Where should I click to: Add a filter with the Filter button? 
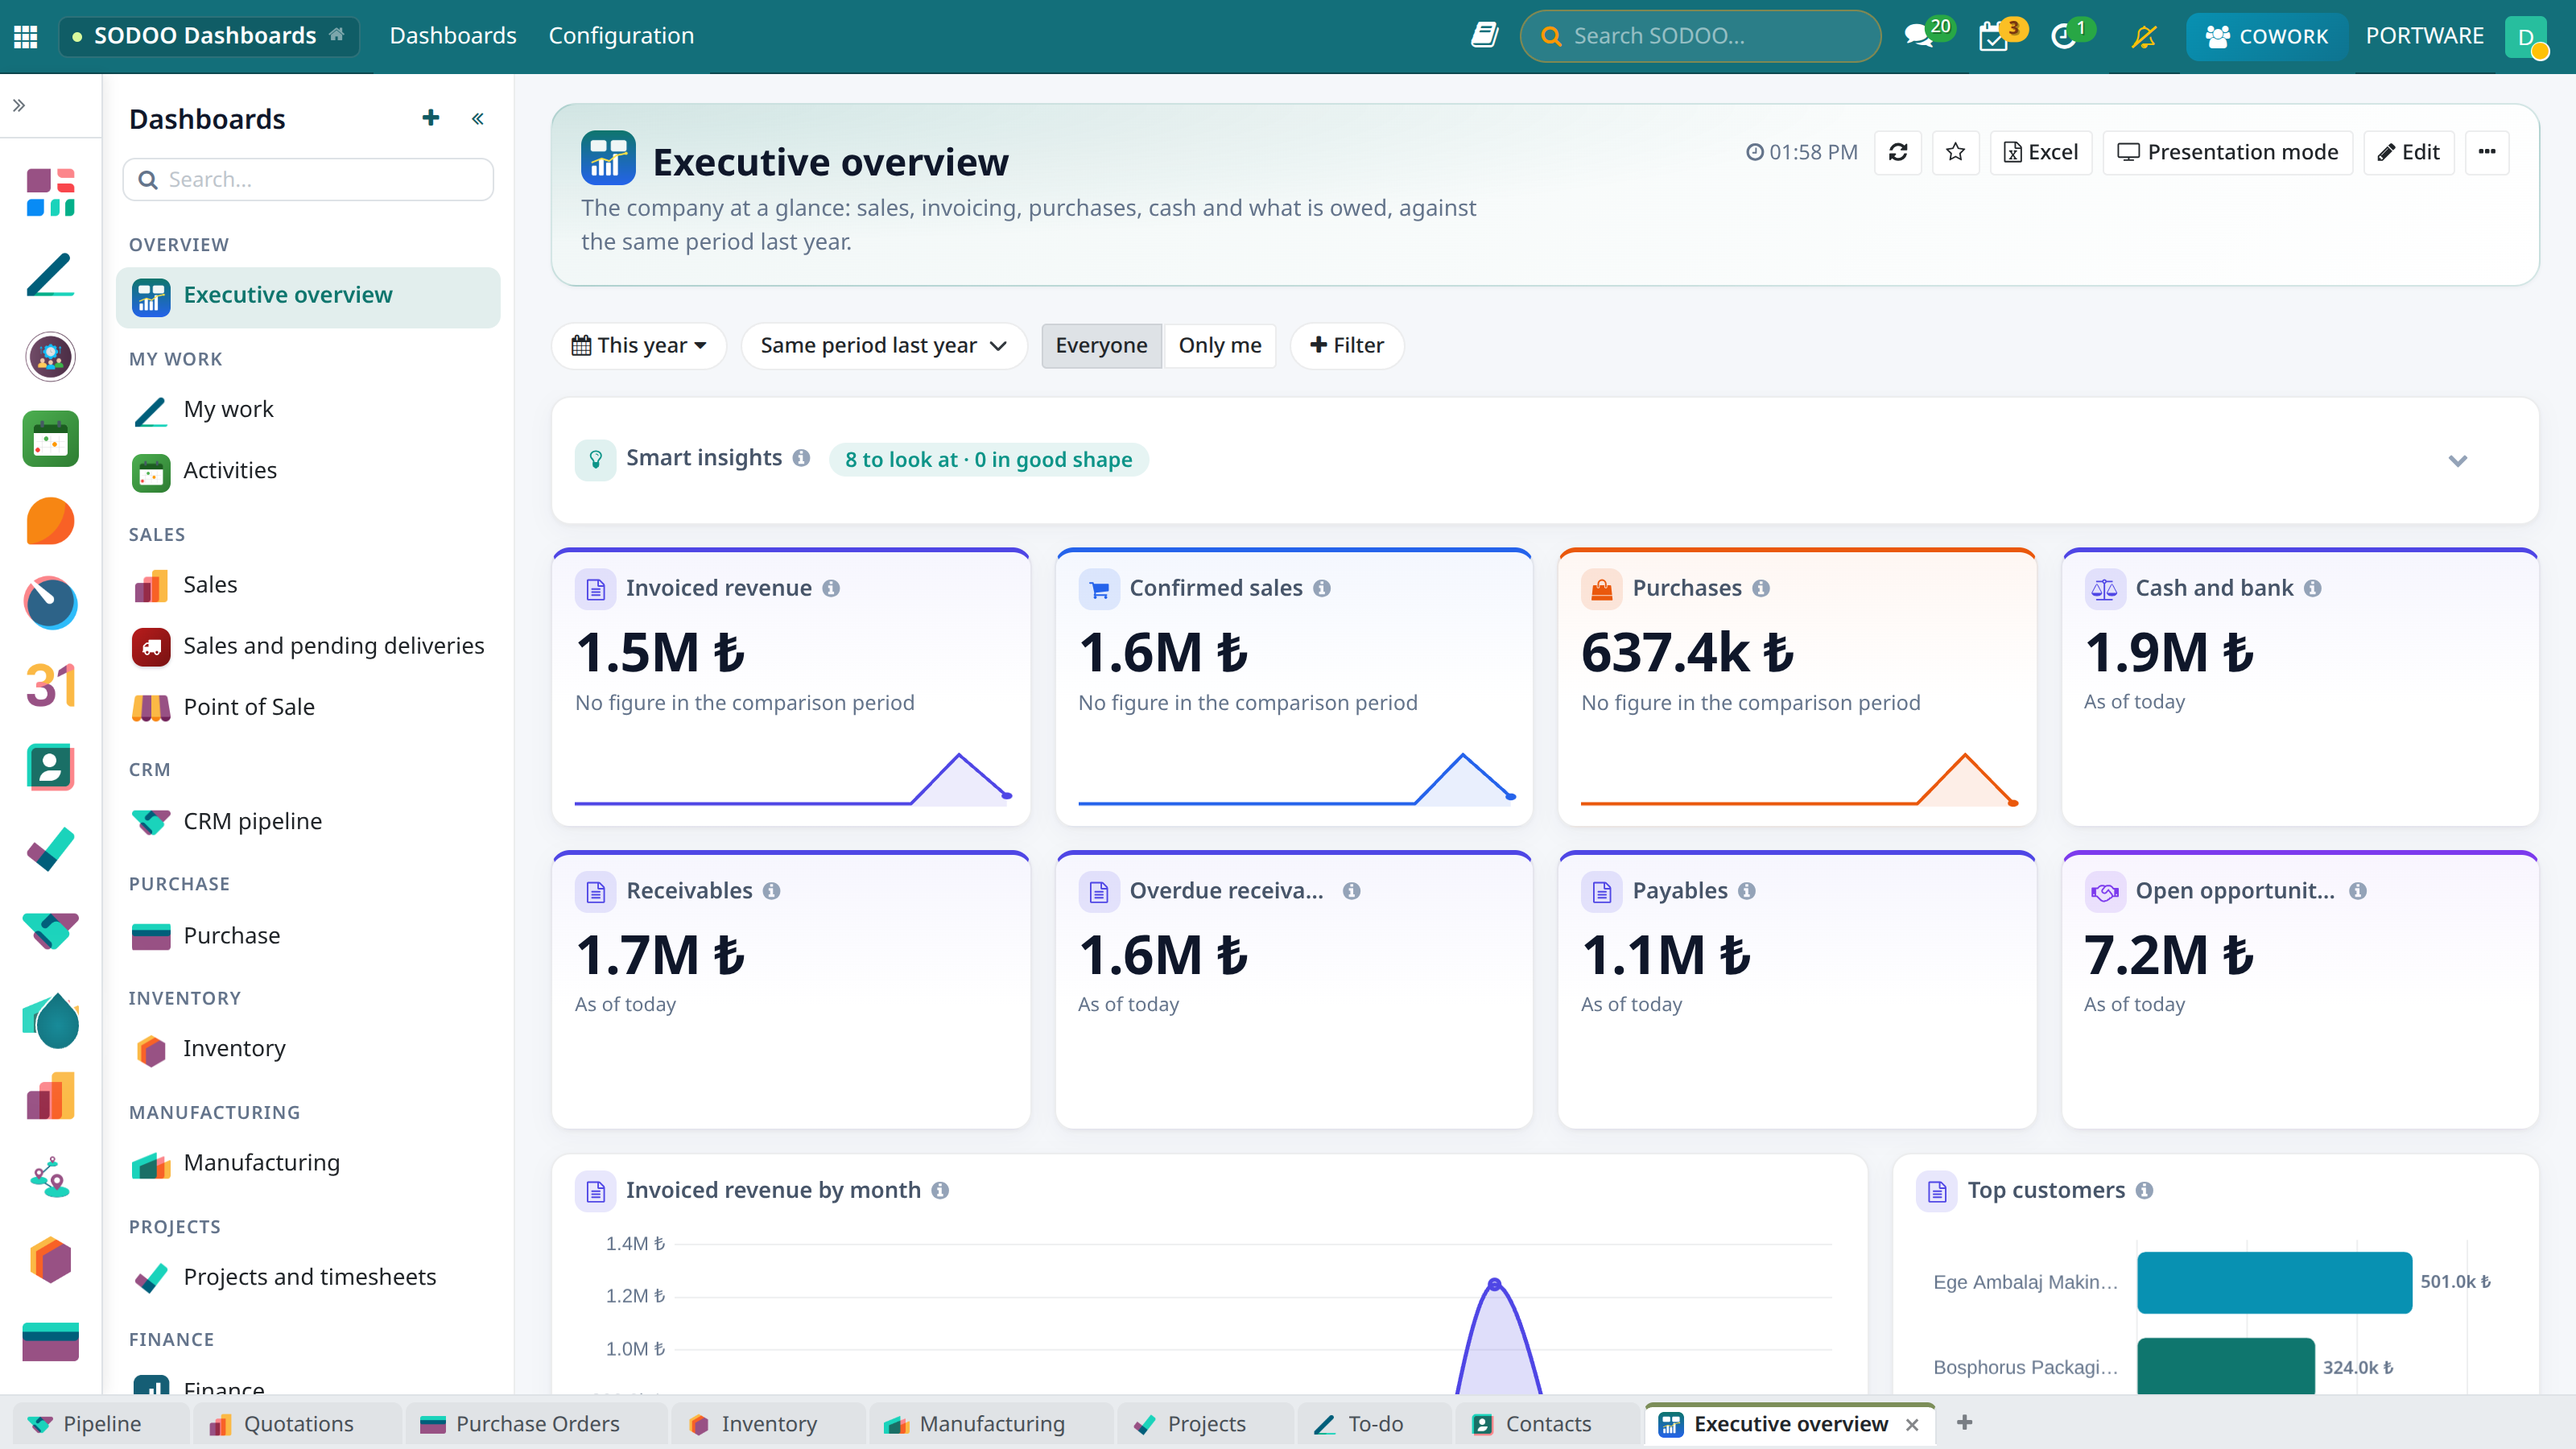[1347, 345]
